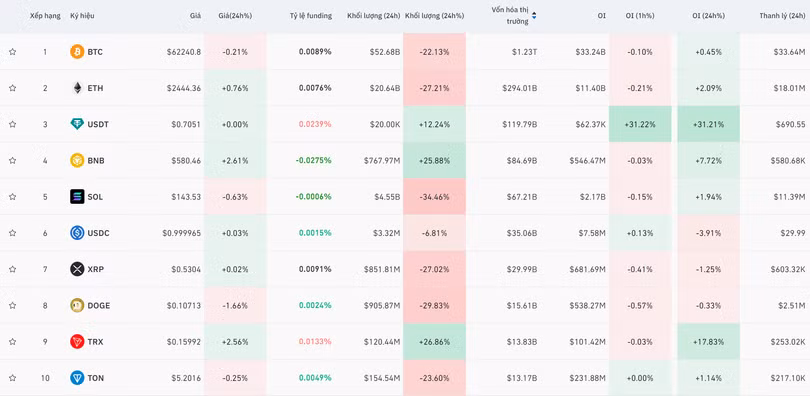Viewport: 810px width, 396px height.
Task: Add USDC to favorites star
Action: coord(12,233)
